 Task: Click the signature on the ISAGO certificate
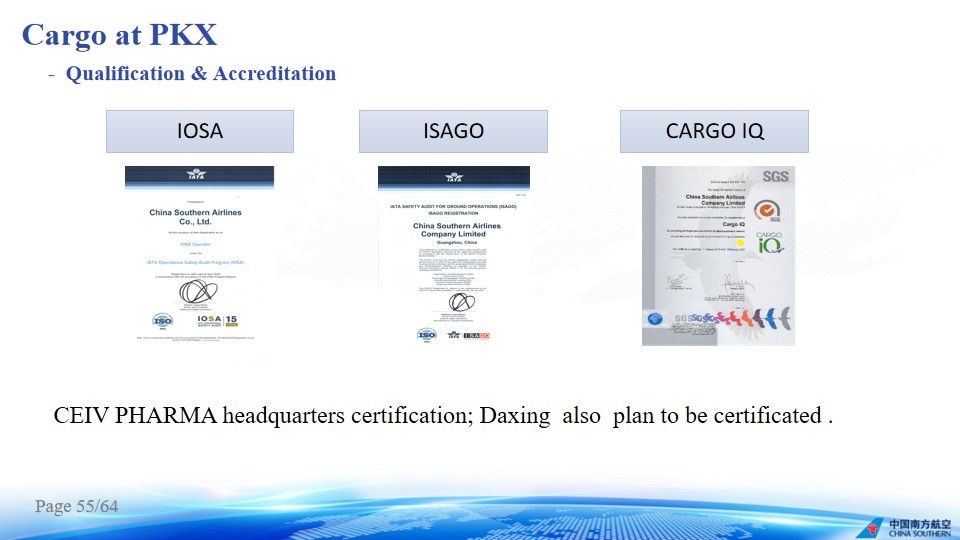(461, 302)
